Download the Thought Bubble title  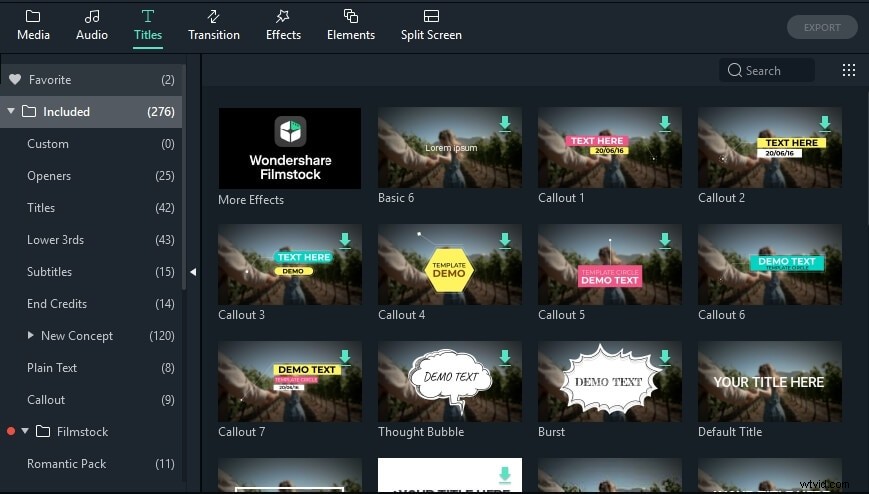coord(505,357)
